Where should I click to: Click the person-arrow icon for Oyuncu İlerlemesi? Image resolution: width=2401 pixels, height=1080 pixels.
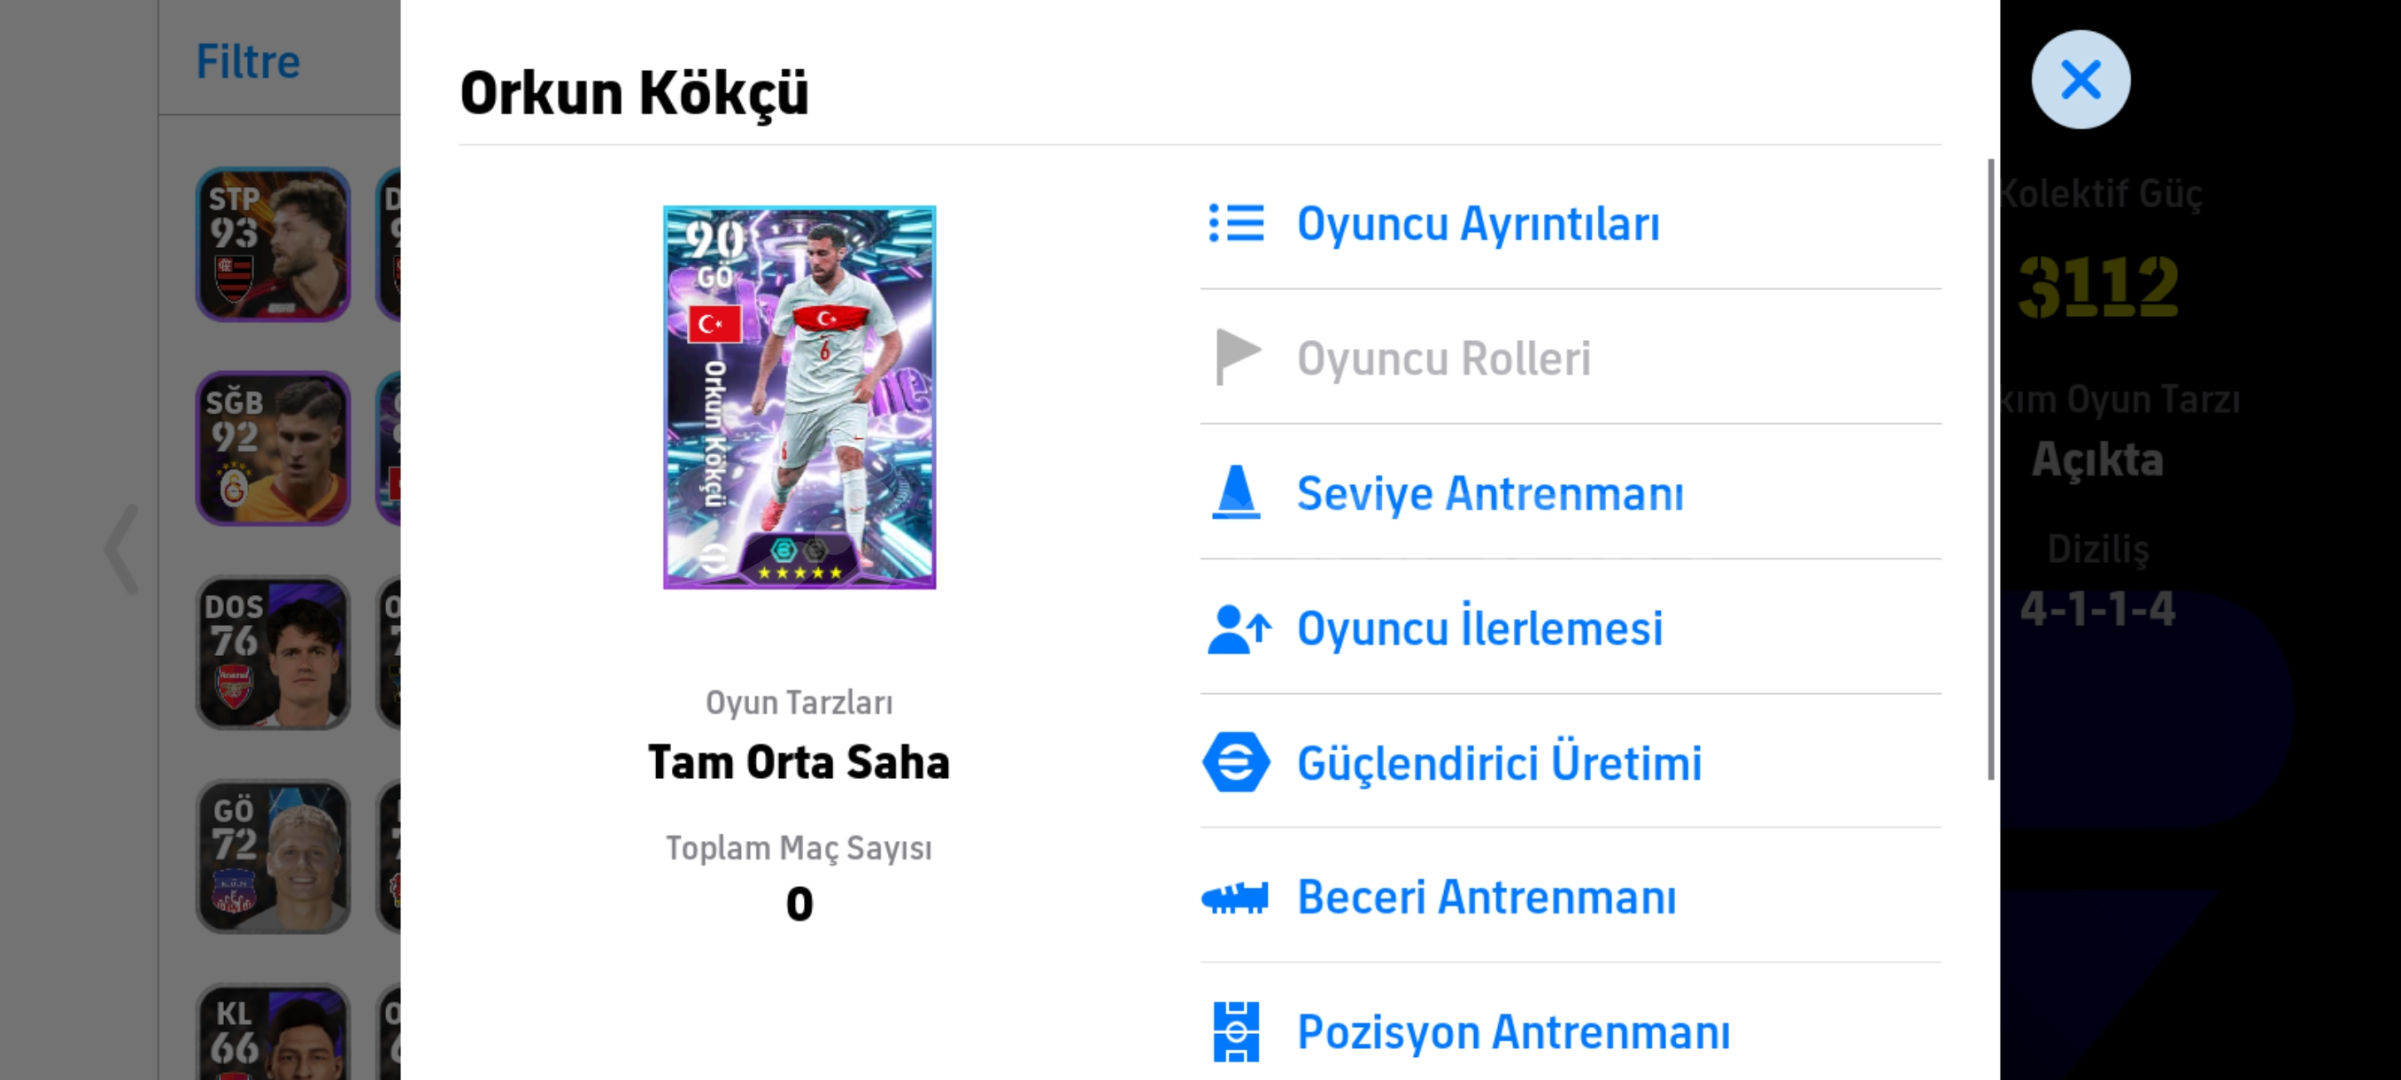(1238, 629)
